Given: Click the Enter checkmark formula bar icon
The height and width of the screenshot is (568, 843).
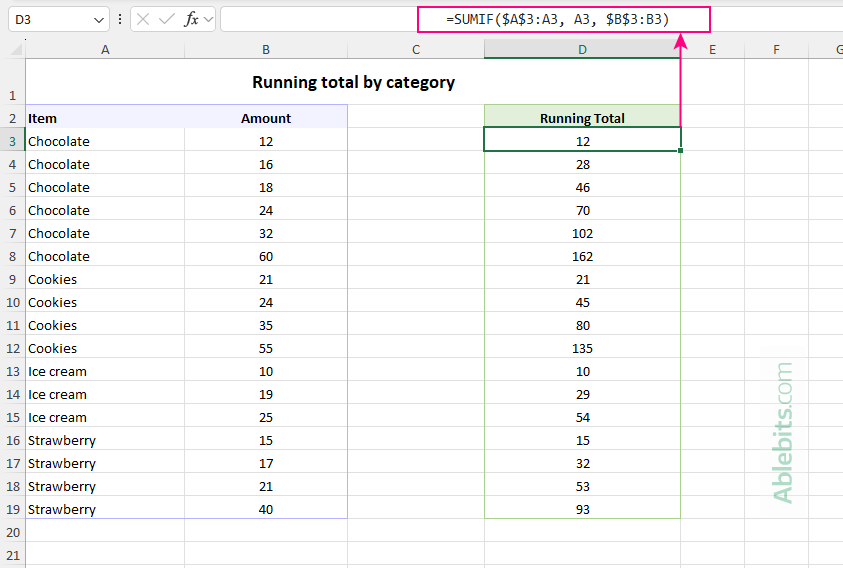Looking at the screenshot, I should (x=167, y=20).
